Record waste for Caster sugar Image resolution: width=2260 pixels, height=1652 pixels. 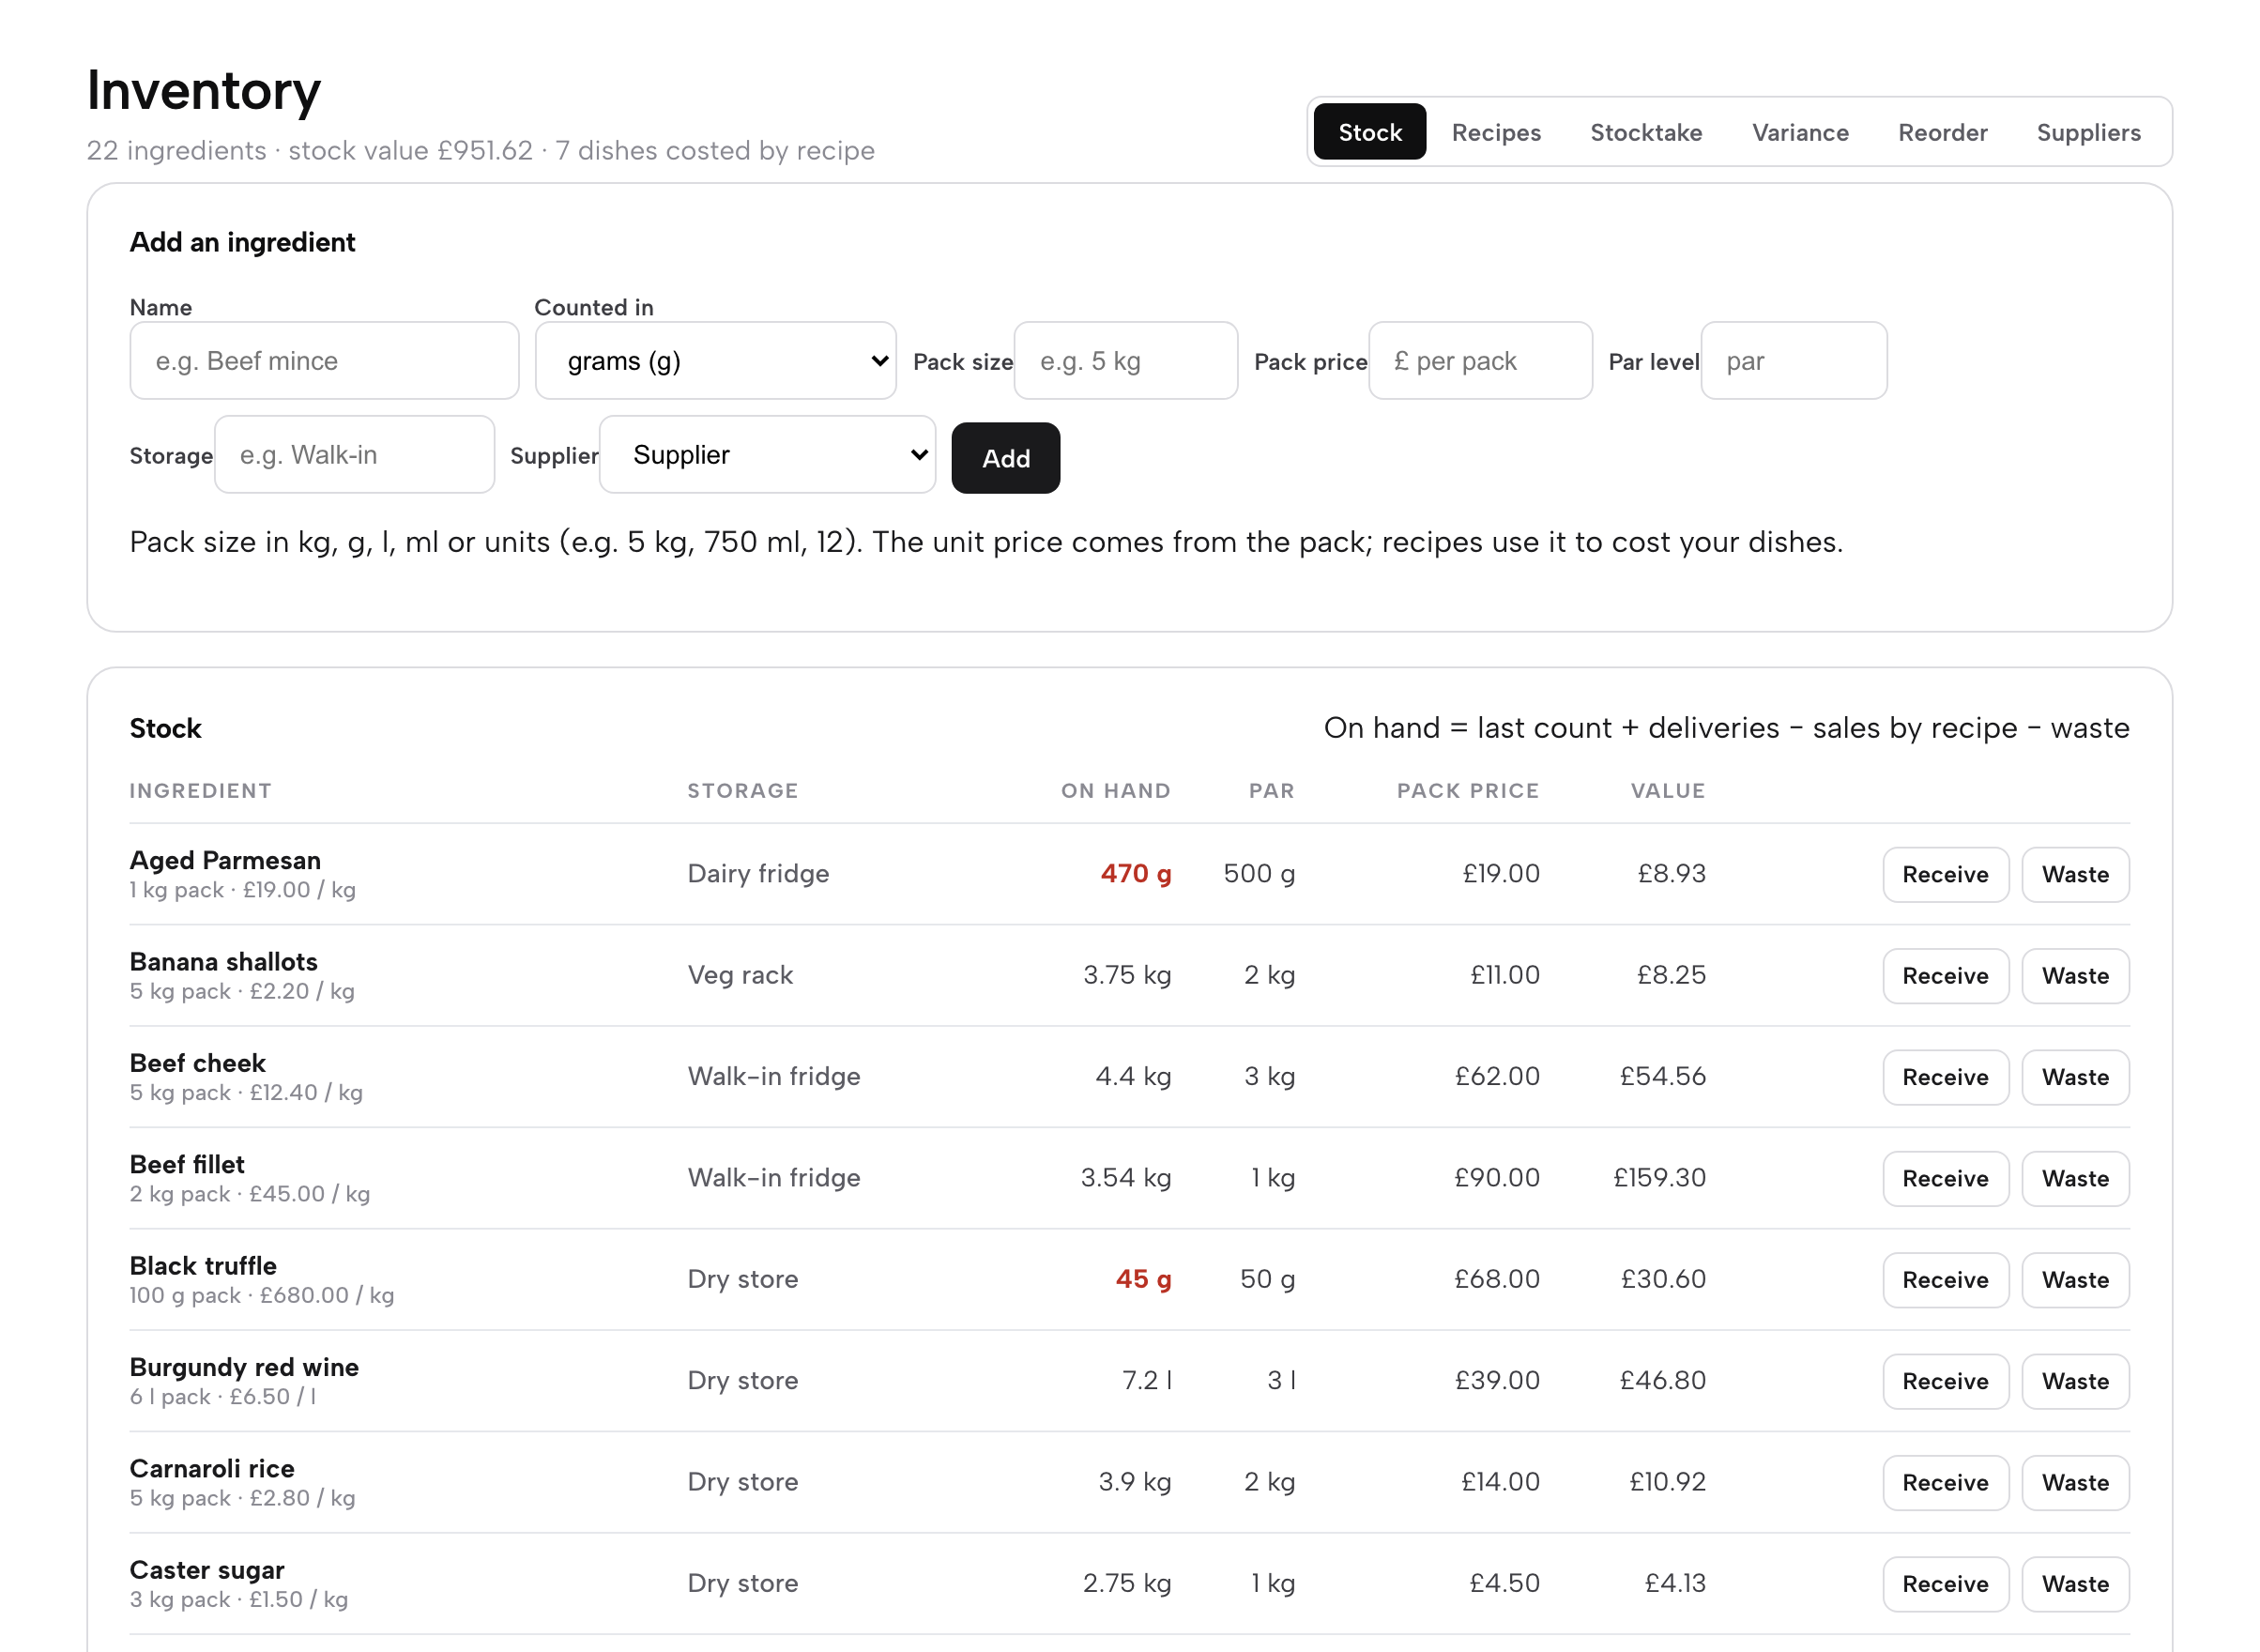point(2074,1583)
